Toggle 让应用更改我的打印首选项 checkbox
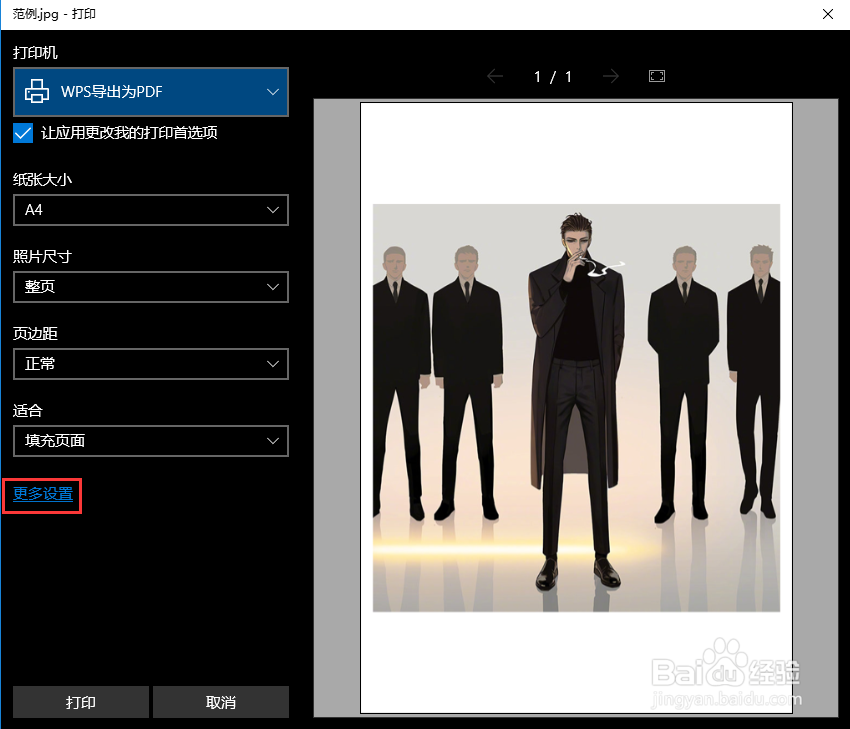 pyautogui.click(x=23, y=133)
